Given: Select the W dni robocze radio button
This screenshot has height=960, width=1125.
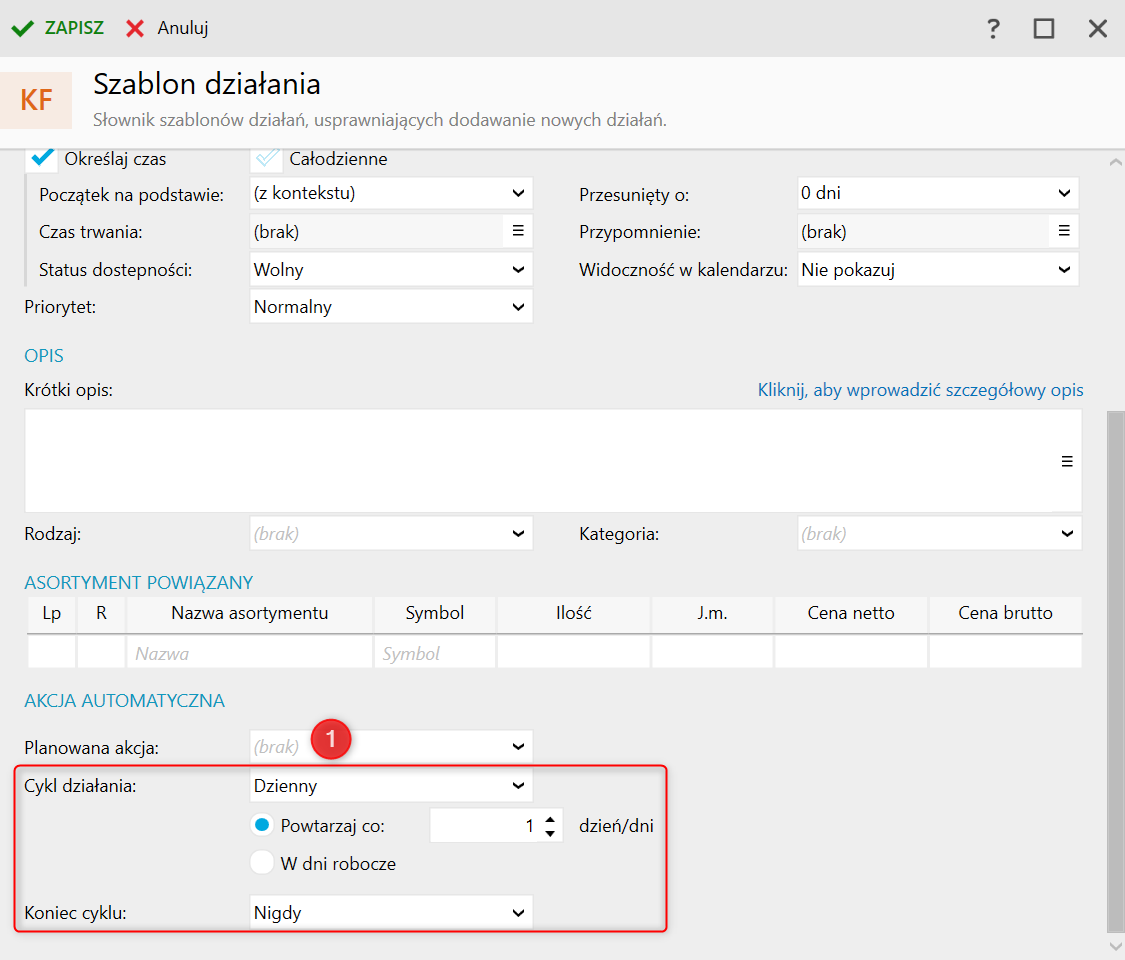Looking at the screenshot, I should 262,863.
